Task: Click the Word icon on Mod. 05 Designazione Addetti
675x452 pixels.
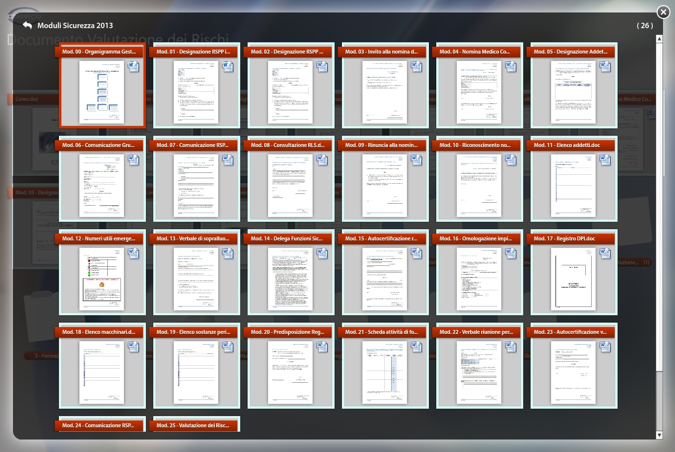Action: pyautogui.click(x=605, y=67)
